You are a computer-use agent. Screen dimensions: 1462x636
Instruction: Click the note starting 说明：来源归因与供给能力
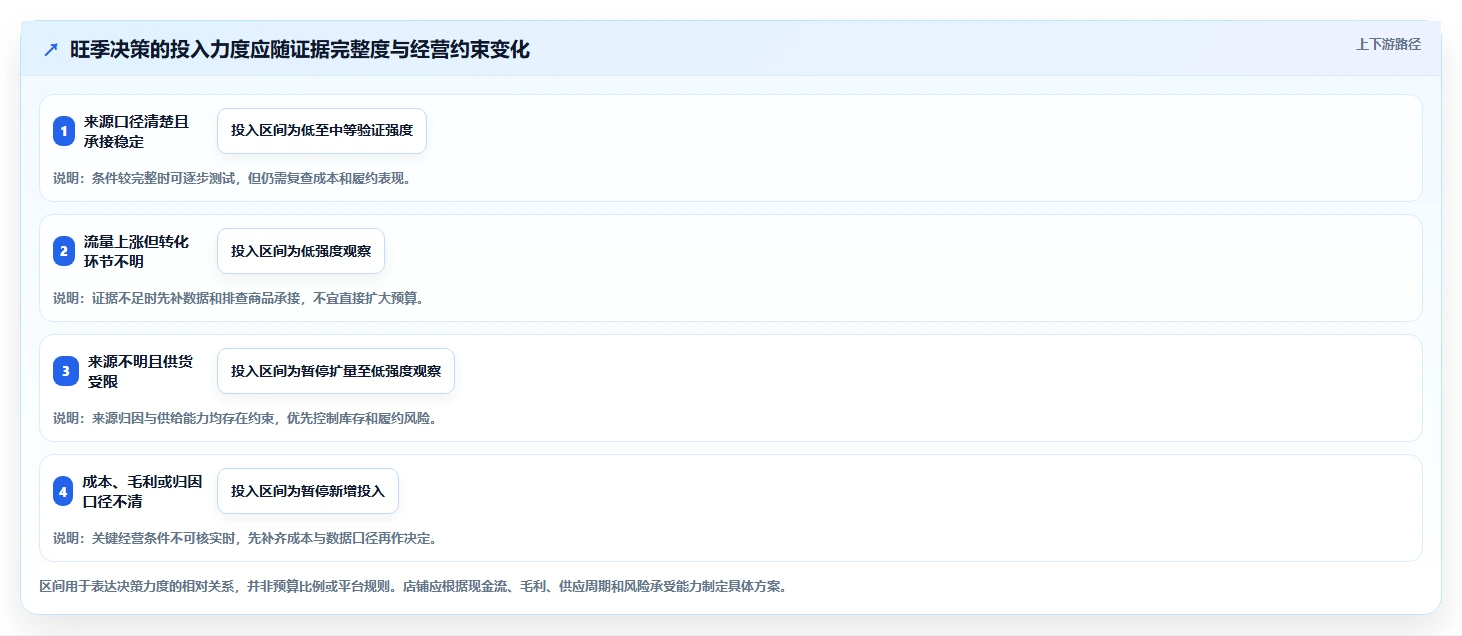[245, 418]
